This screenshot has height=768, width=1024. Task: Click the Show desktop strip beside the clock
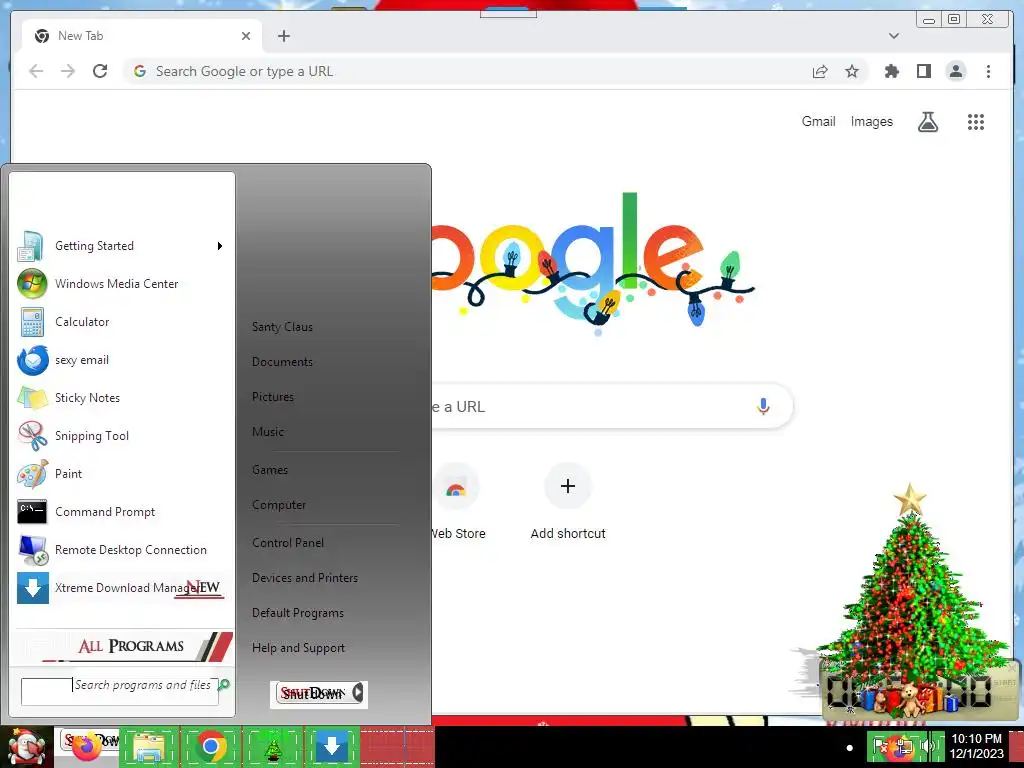1016,747
